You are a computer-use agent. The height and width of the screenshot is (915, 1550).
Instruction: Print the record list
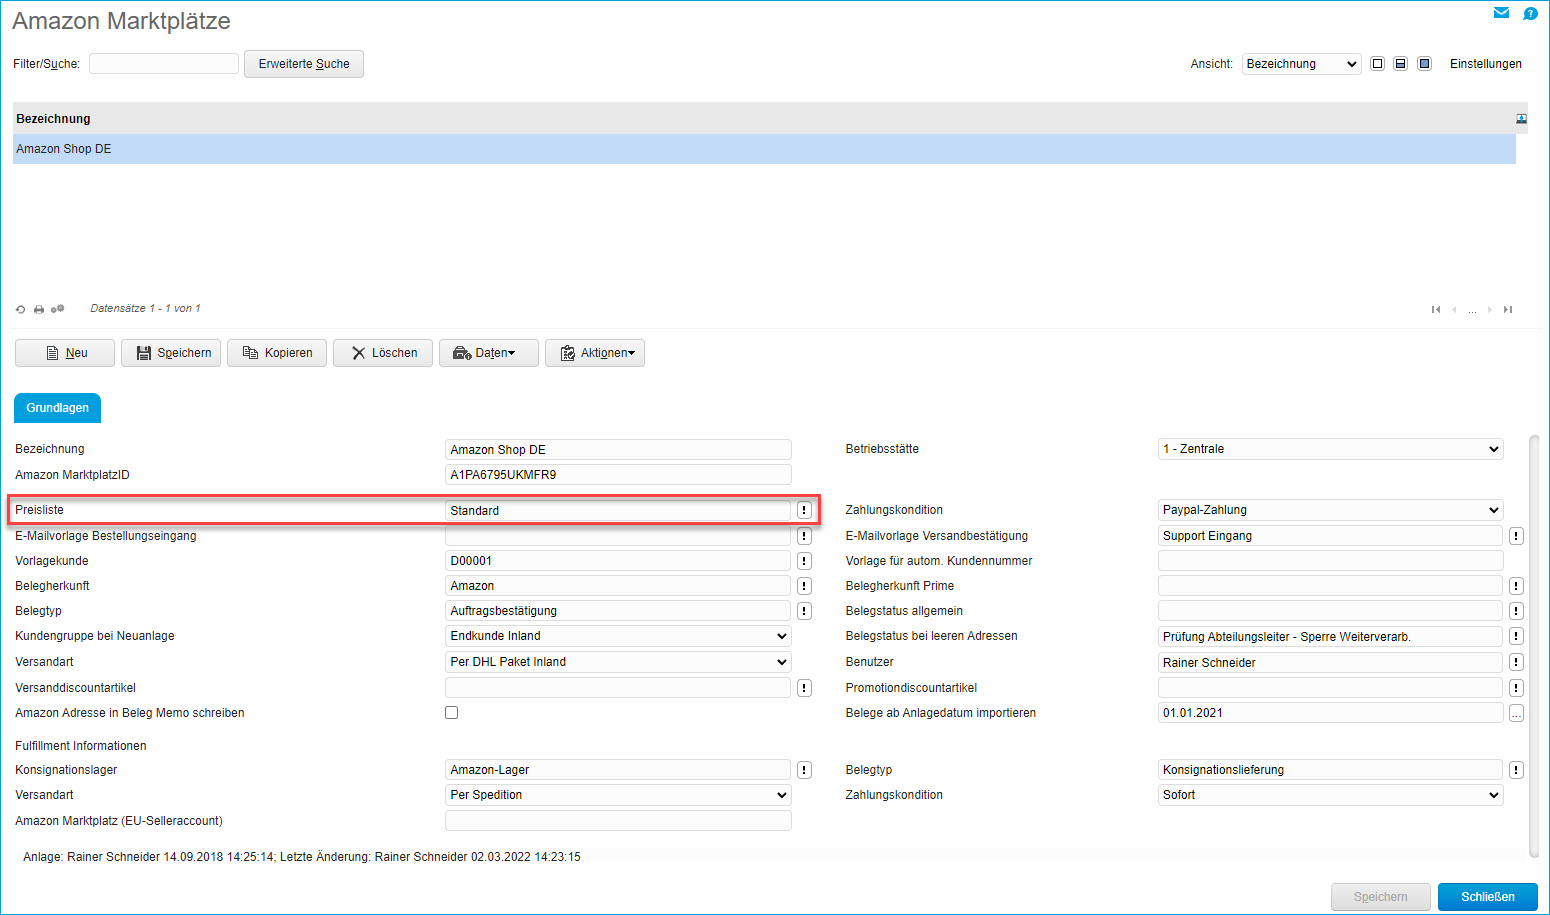[39, 309]
